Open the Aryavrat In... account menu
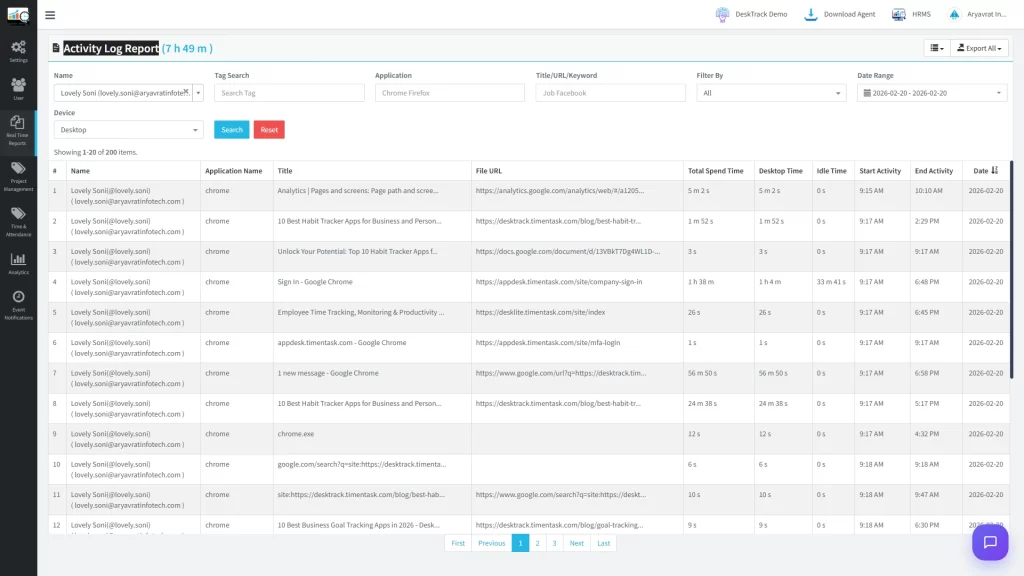This screenshot has width=1024, height=576. click(x=977, y=14)
